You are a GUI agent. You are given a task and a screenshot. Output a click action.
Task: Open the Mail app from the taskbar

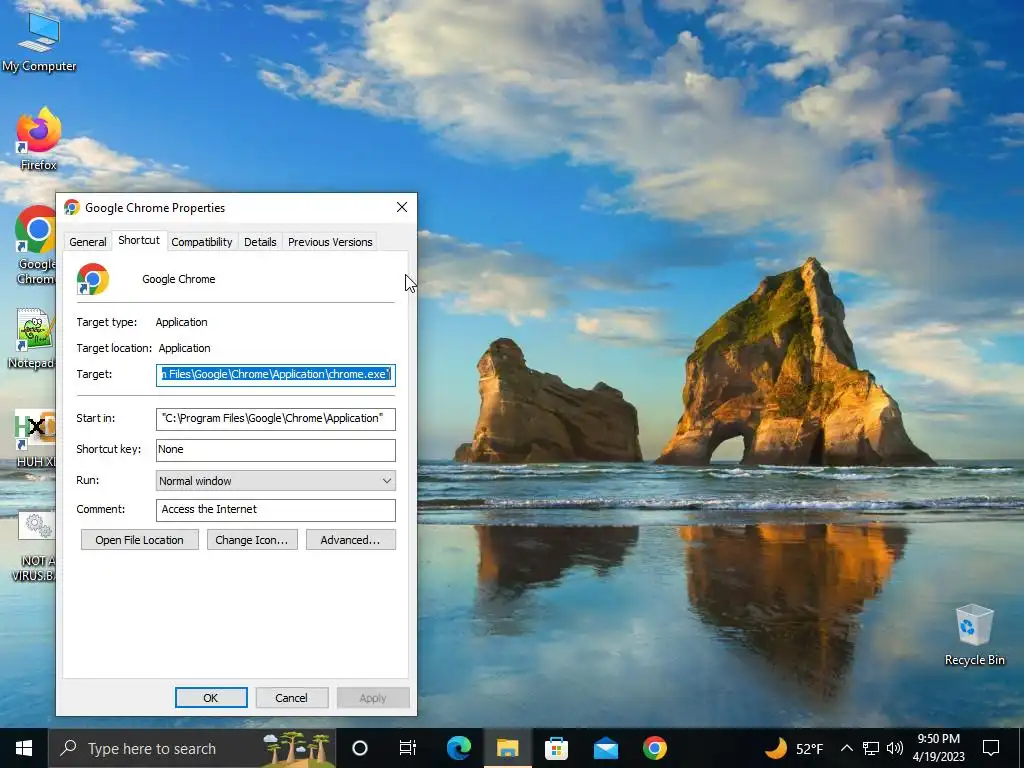[x=605, y=748]
